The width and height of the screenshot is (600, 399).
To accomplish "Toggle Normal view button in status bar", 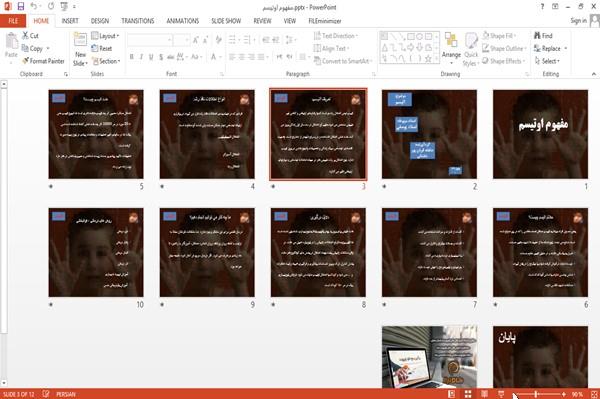I will click(451, 394).
